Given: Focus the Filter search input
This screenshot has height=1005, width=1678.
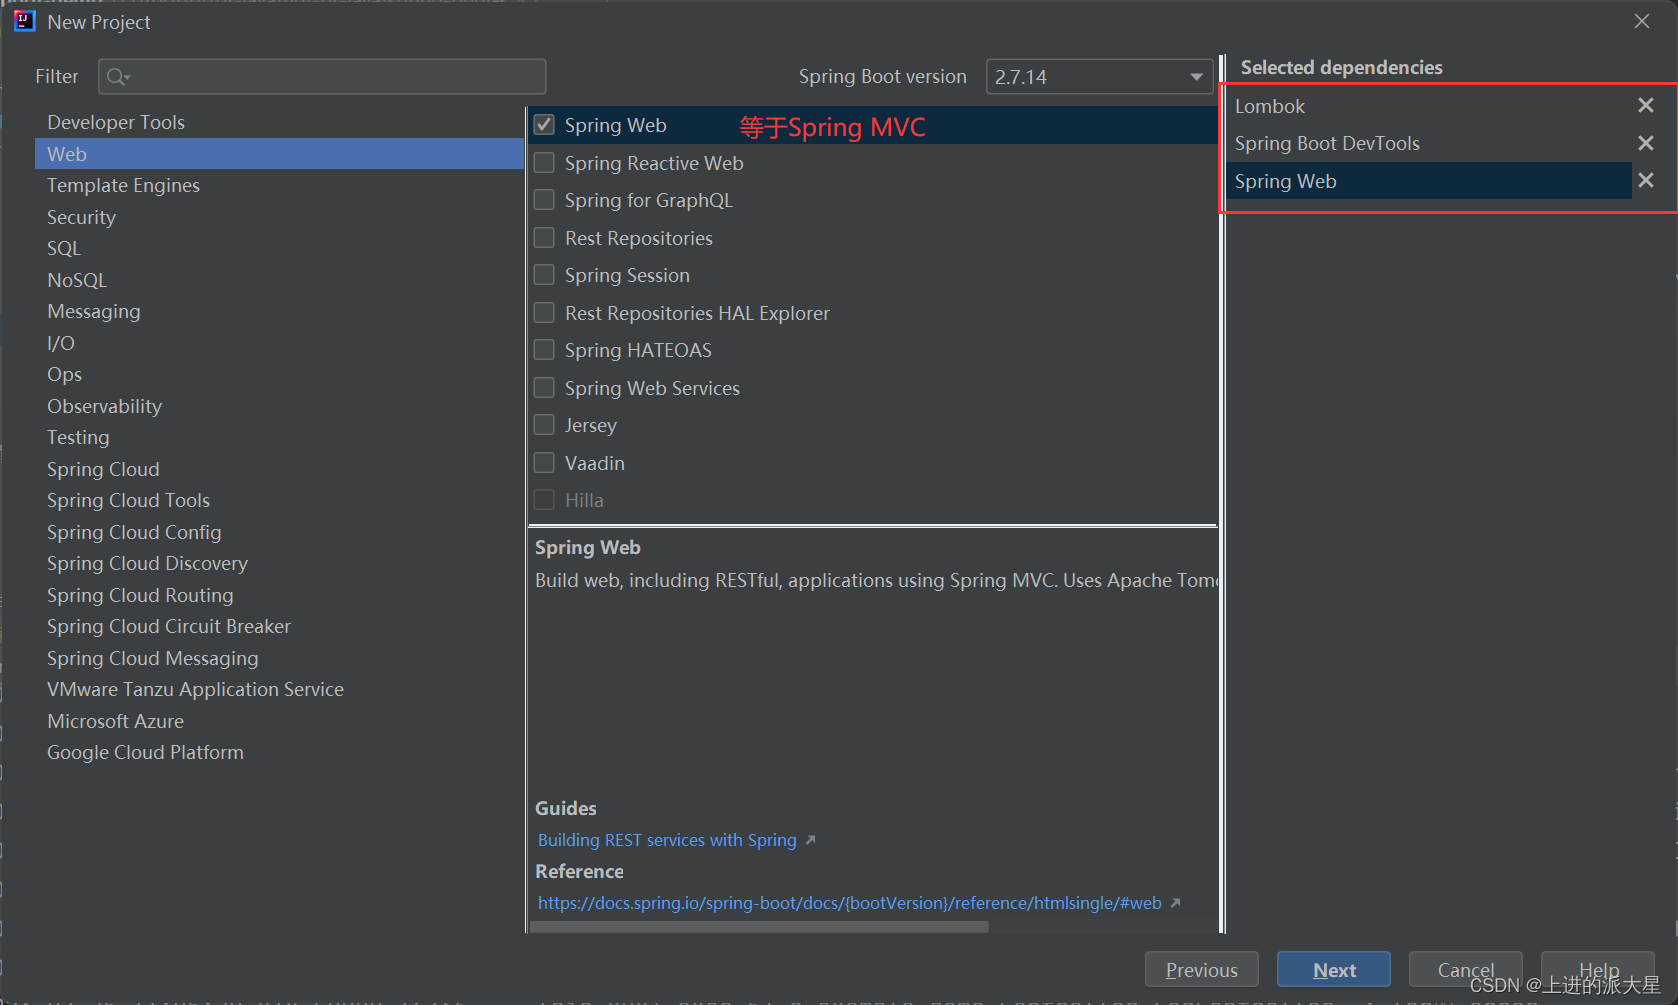Looking at the screenshot, I should click(322, 77).
